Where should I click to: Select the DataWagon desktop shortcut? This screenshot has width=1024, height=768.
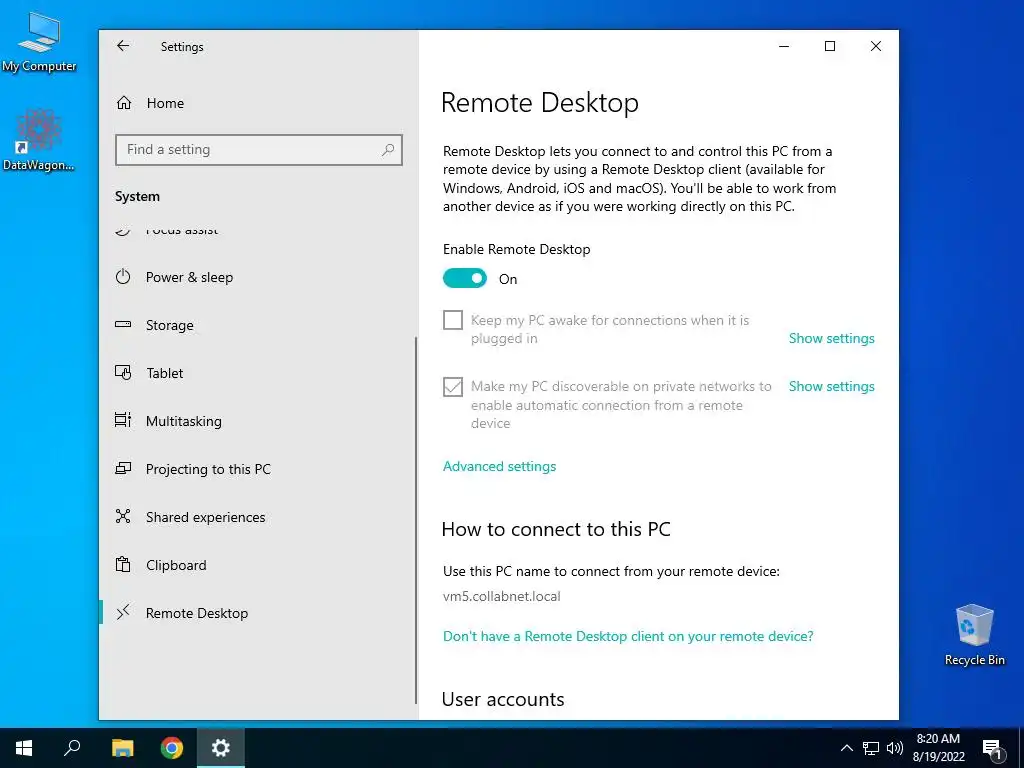39,140
